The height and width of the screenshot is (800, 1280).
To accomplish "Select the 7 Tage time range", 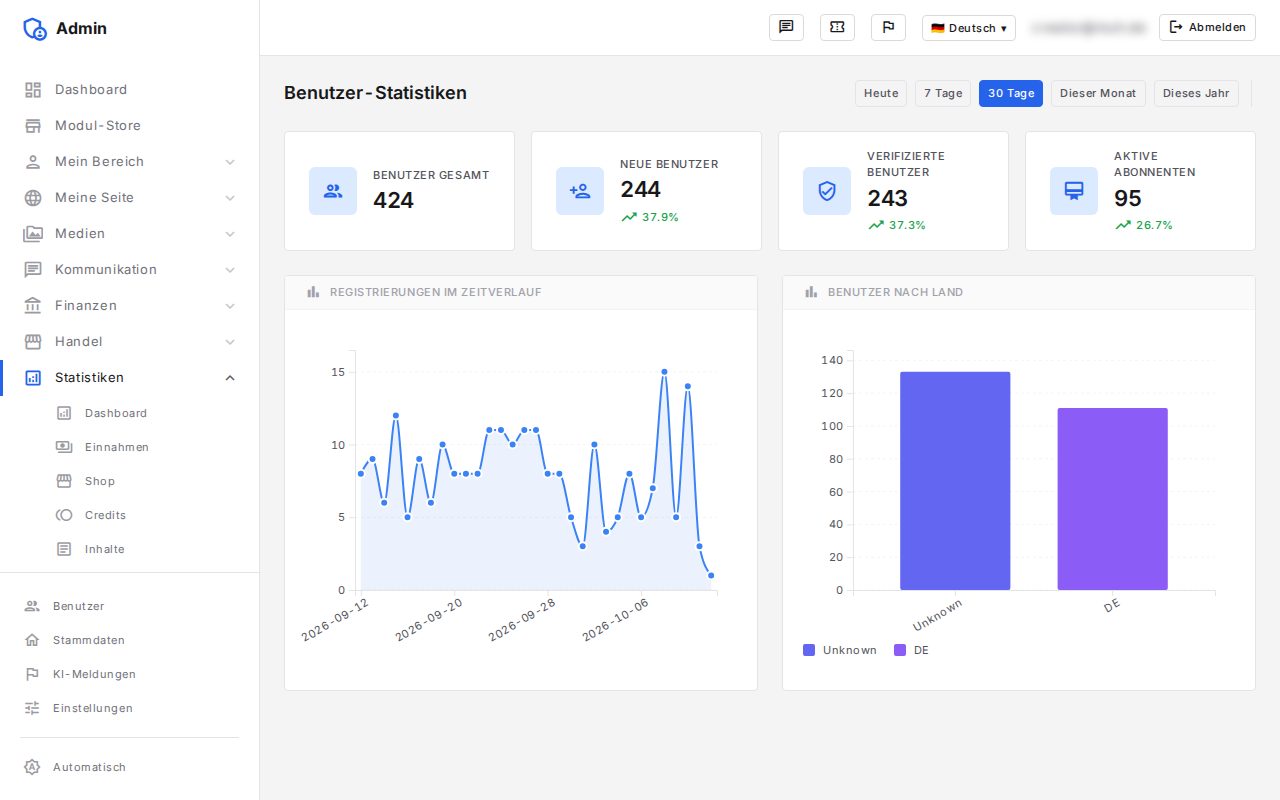I will coord(943,93).
